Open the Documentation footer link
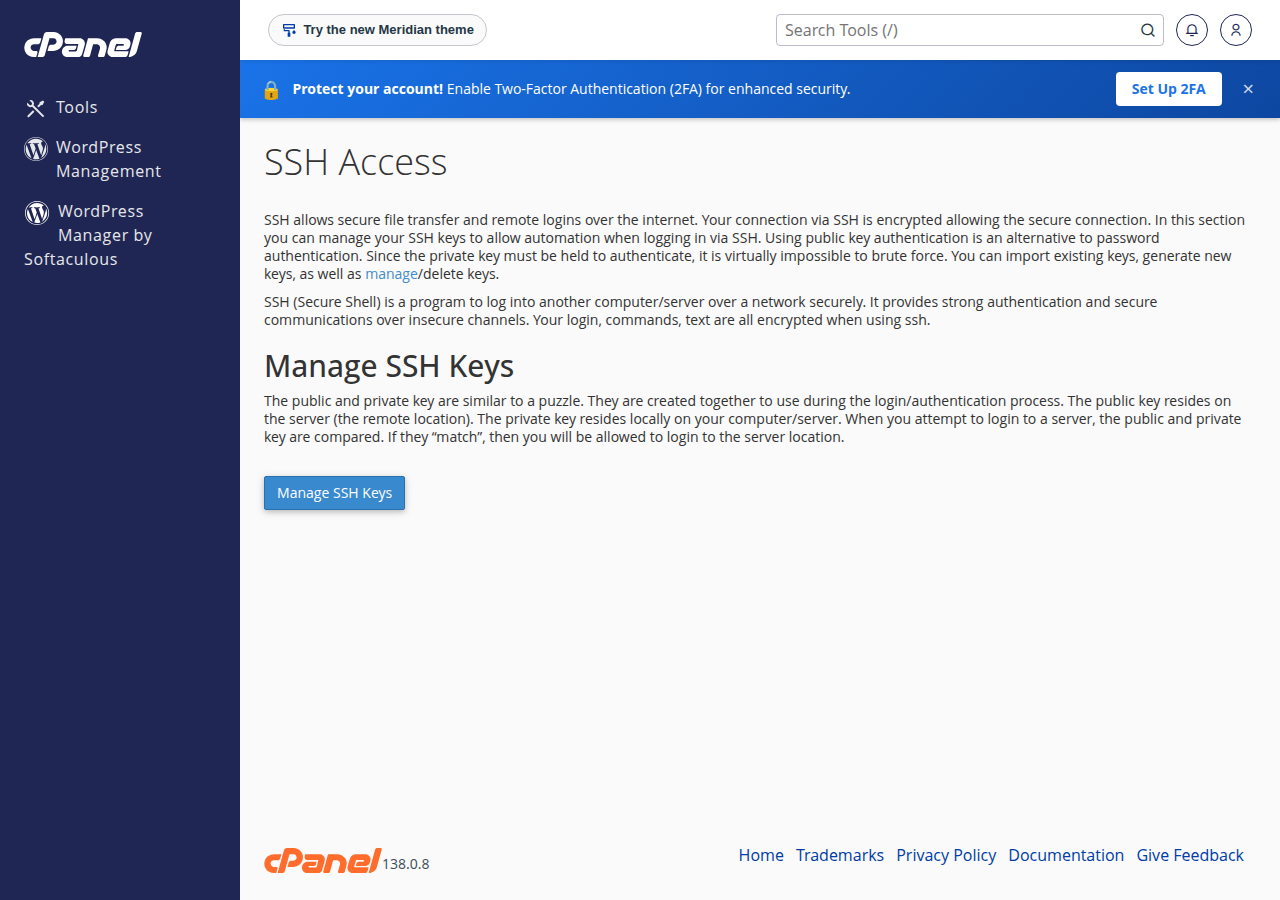Screen dimensions: 1280x900 [1066, 855]
